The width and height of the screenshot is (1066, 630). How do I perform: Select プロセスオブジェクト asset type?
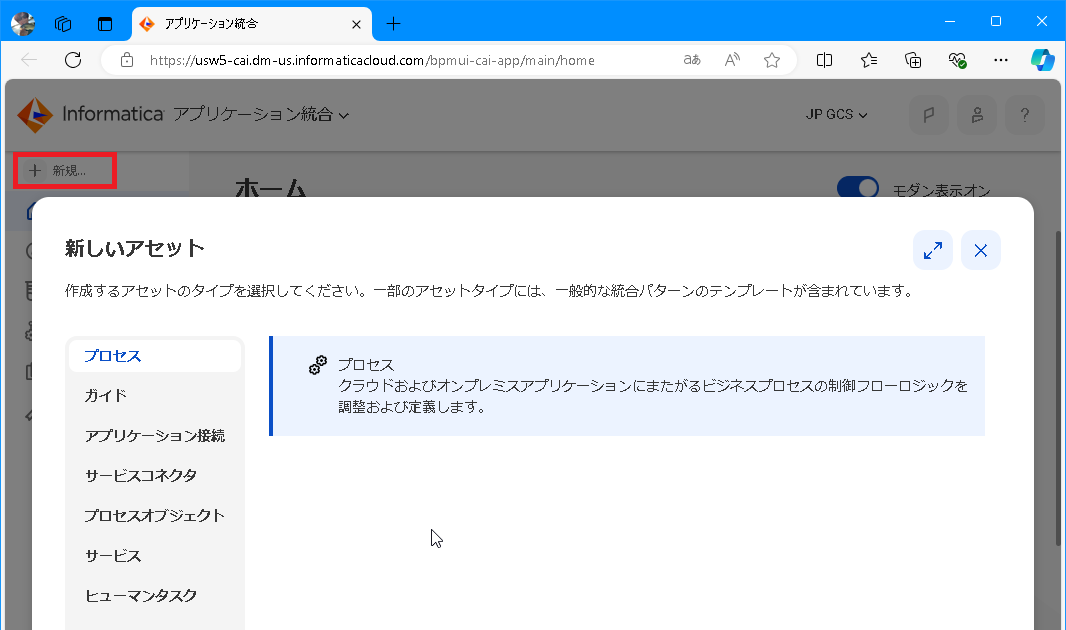[155, 516]
